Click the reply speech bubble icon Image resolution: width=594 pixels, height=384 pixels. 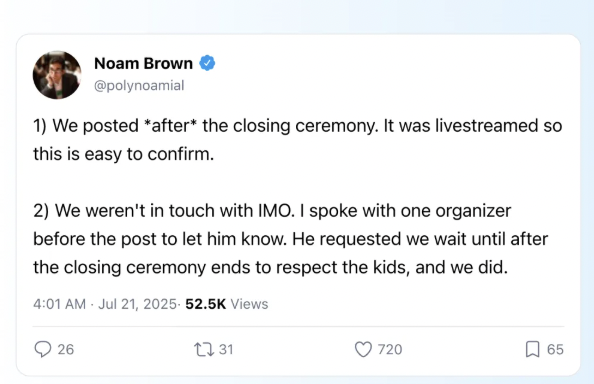tap(43, 349)
